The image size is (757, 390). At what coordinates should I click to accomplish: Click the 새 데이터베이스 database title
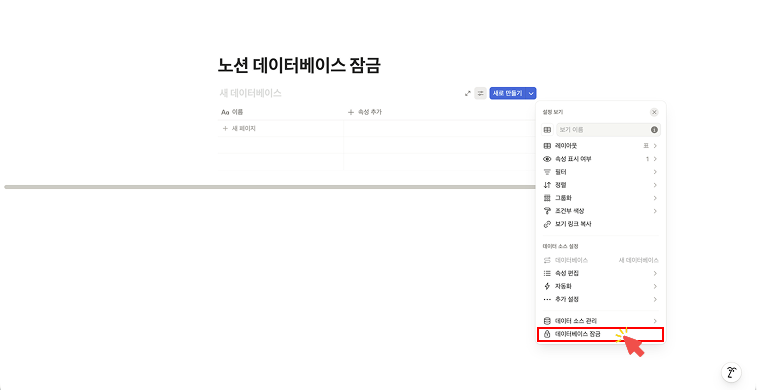click(251, 93)
